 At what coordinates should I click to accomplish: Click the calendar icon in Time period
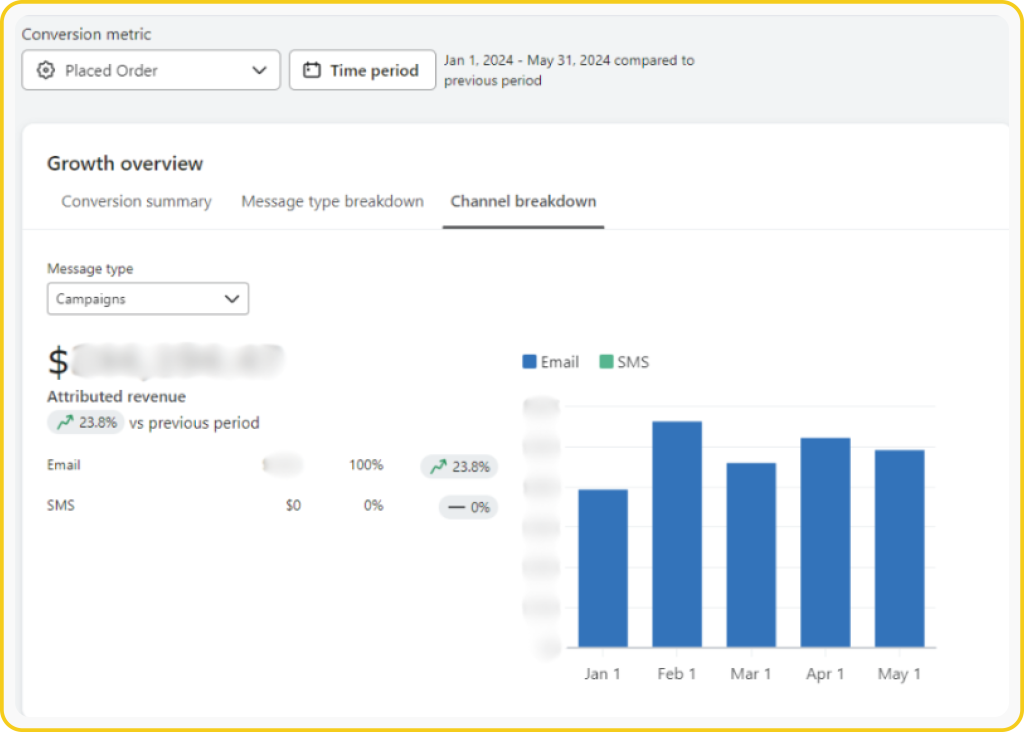point(312,71)
